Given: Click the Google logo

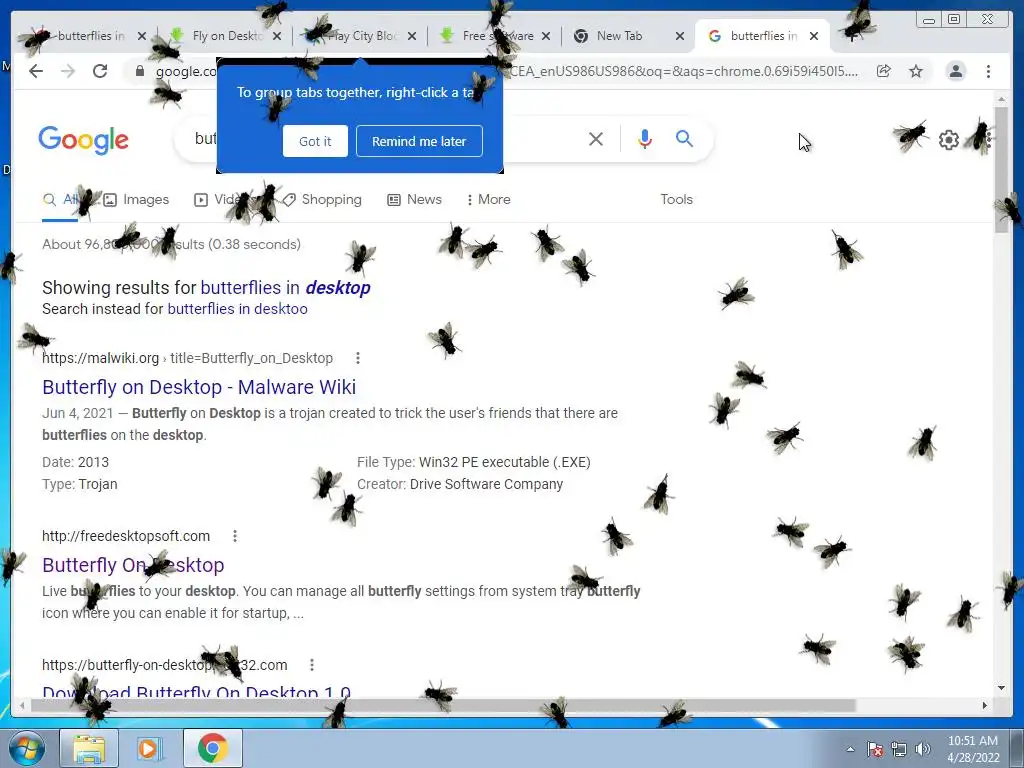Looking at the screenshot, I should [84, 140].
